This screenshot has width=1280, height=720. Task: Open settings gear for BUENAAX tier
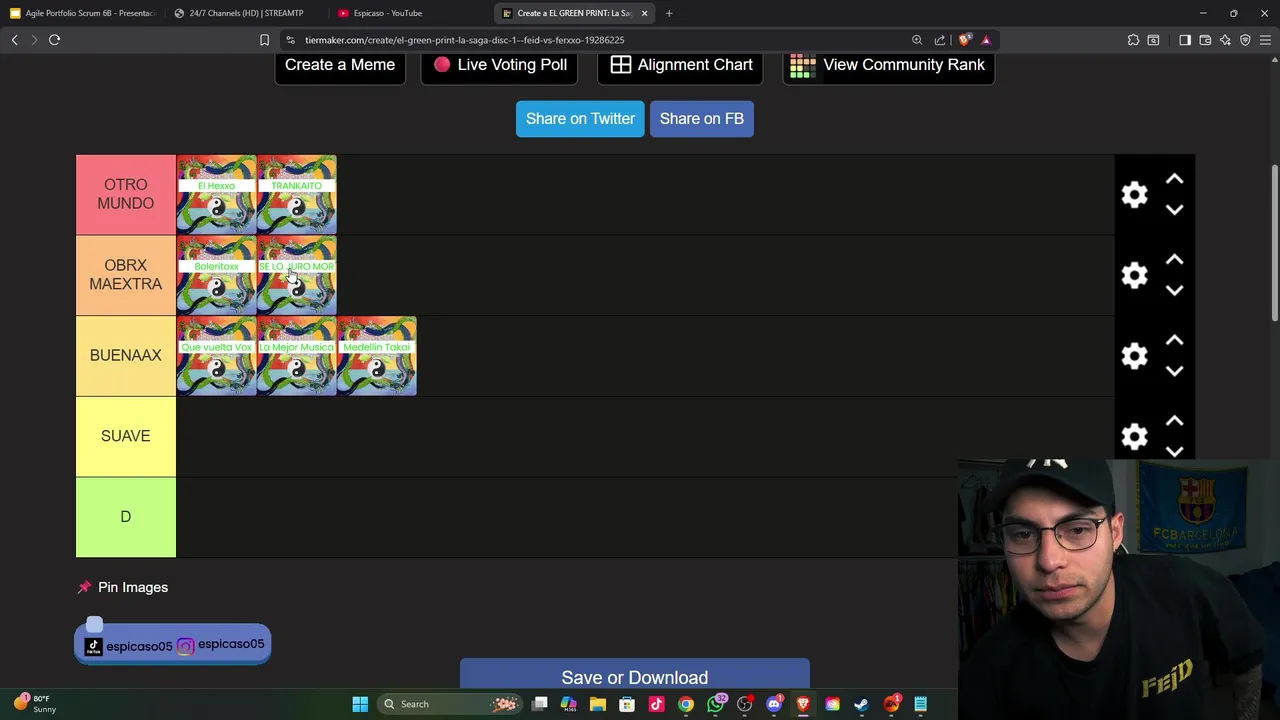click(x=1134, y=356)
